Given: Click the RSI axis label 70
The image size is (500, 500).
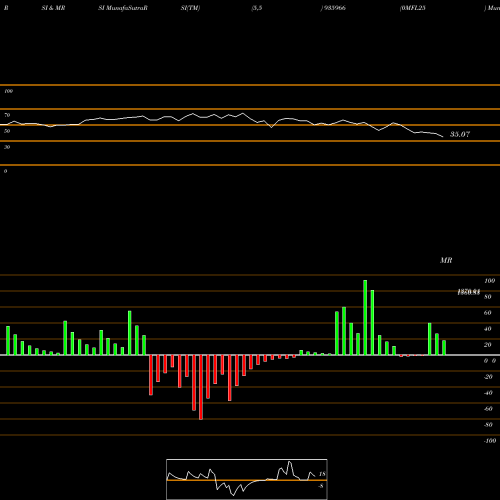Looking at the screenshot, I should click(7, 115).
